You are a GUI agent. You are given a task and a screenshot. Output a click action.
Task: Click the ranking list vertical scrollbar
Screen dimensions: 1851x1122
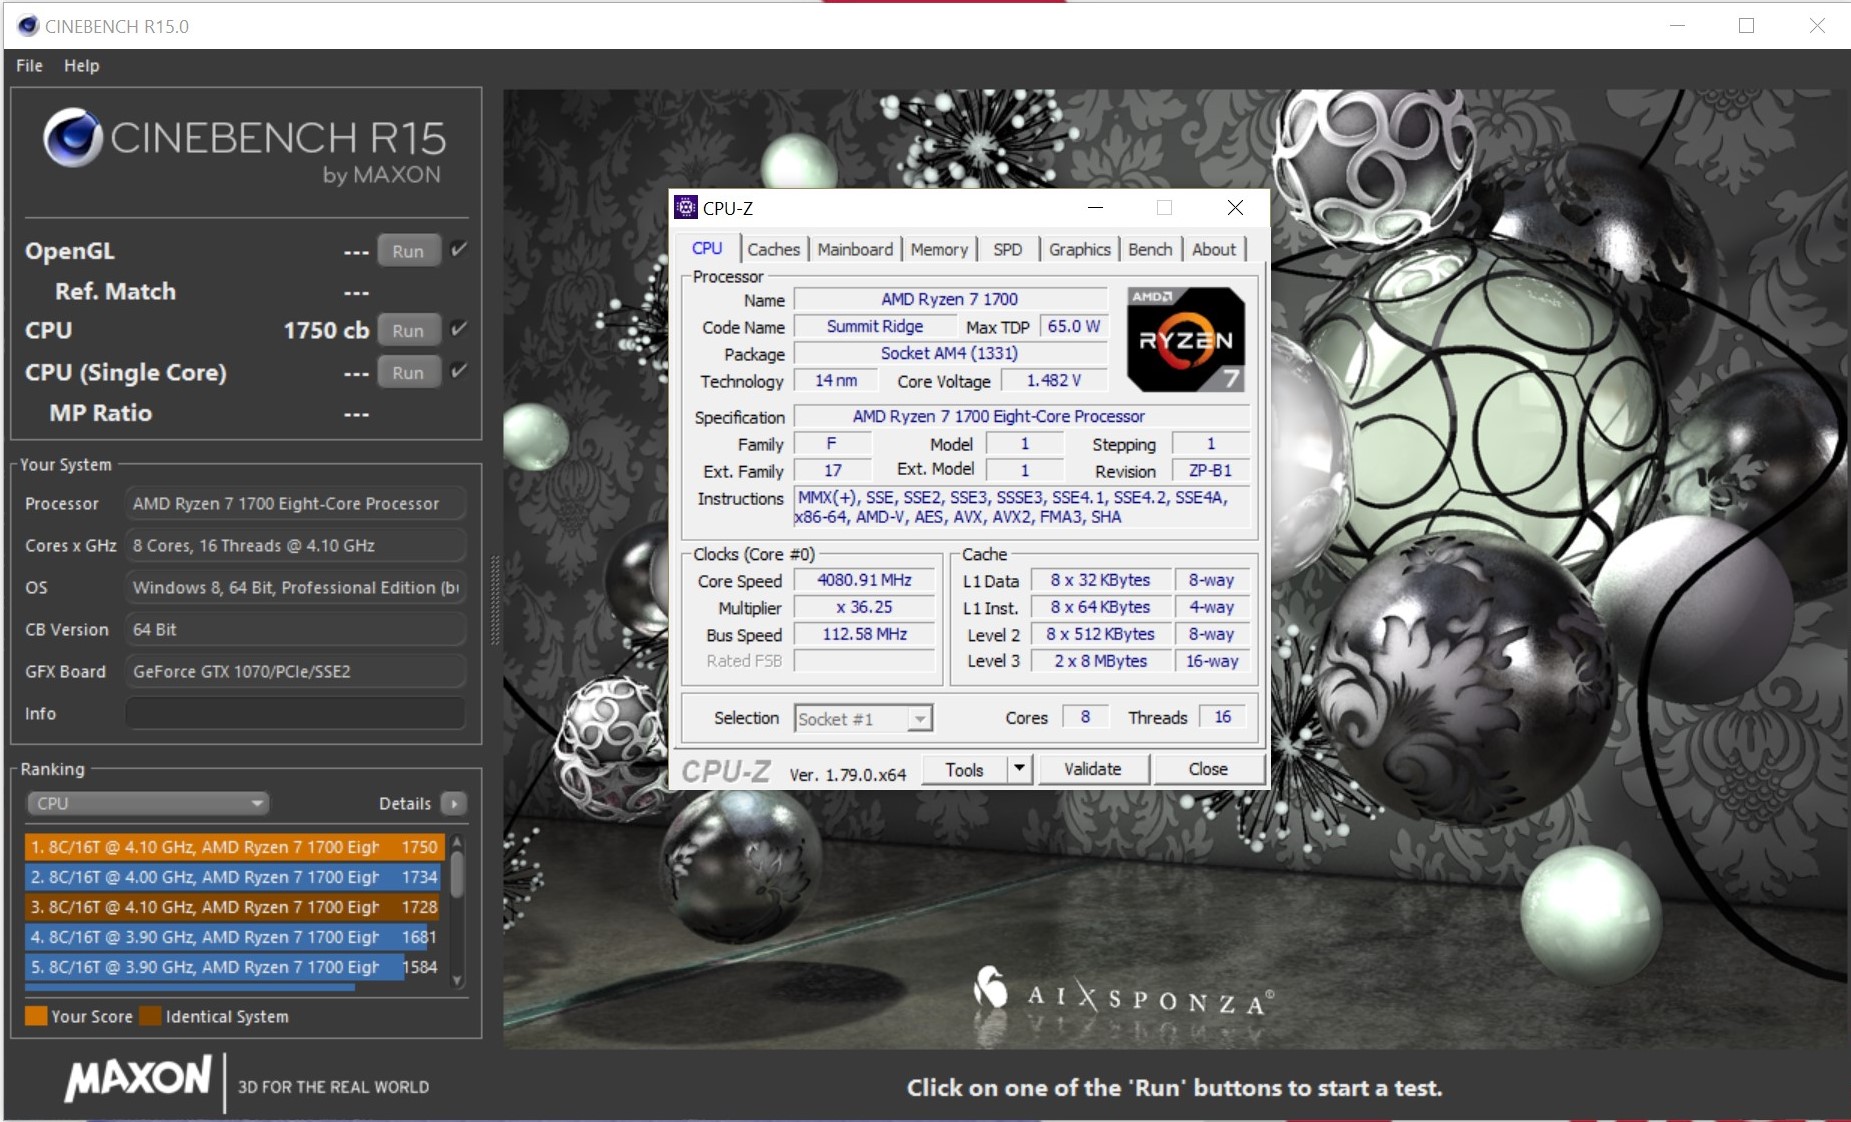tap(457, 874)
